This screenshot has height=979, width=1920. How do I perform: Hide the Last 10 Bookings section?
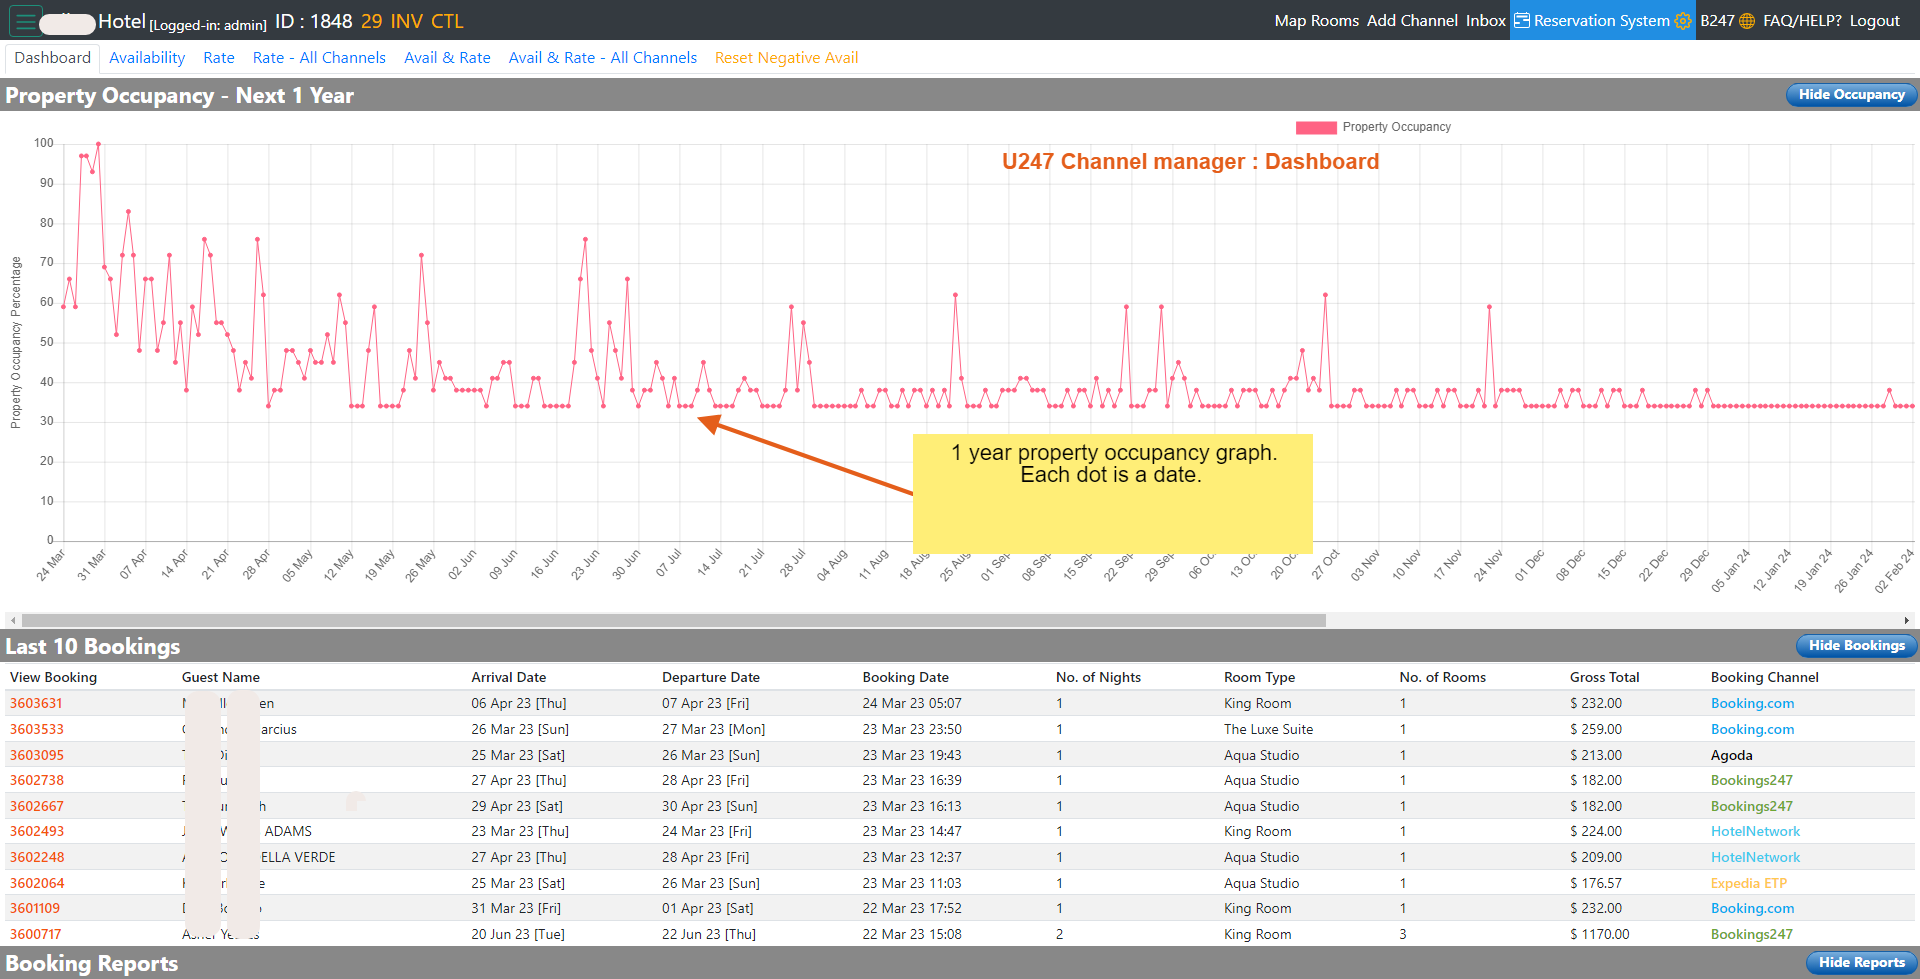click(x=1856, y=646)
